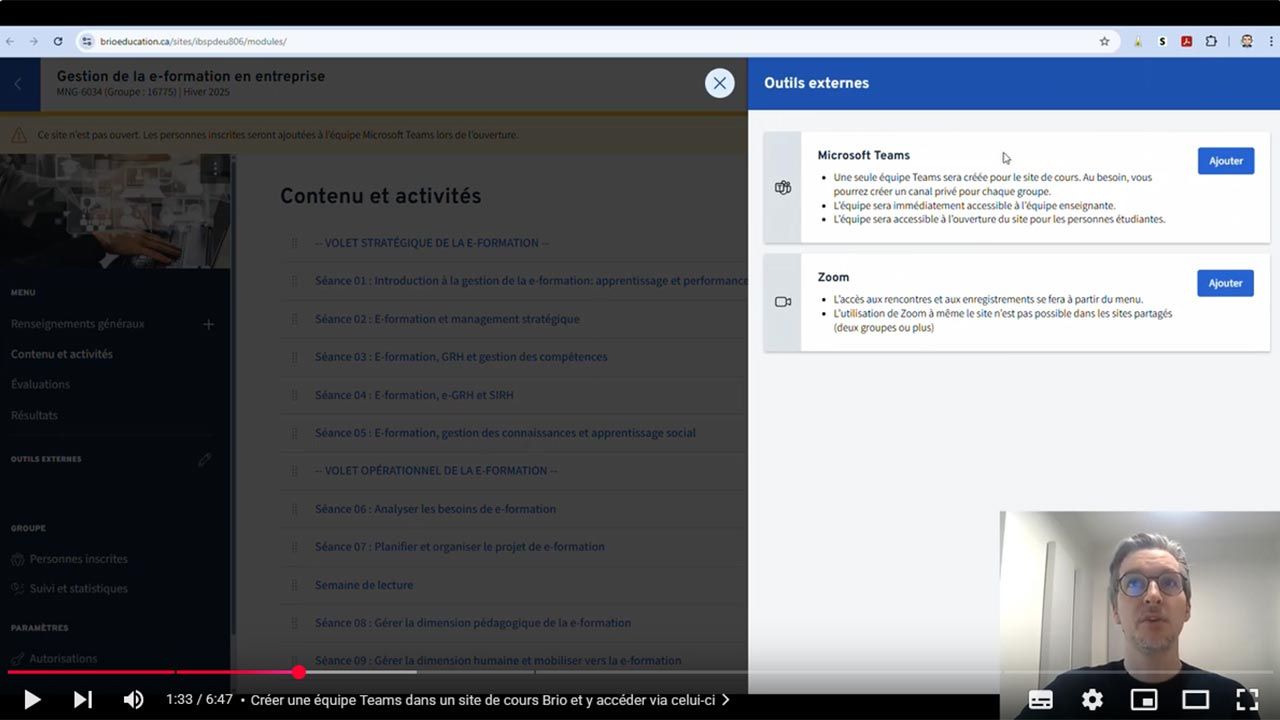This screenshot has height=720, width=1280.
Task: Grab drag handle for Séance 06
Action: [294, 509]
